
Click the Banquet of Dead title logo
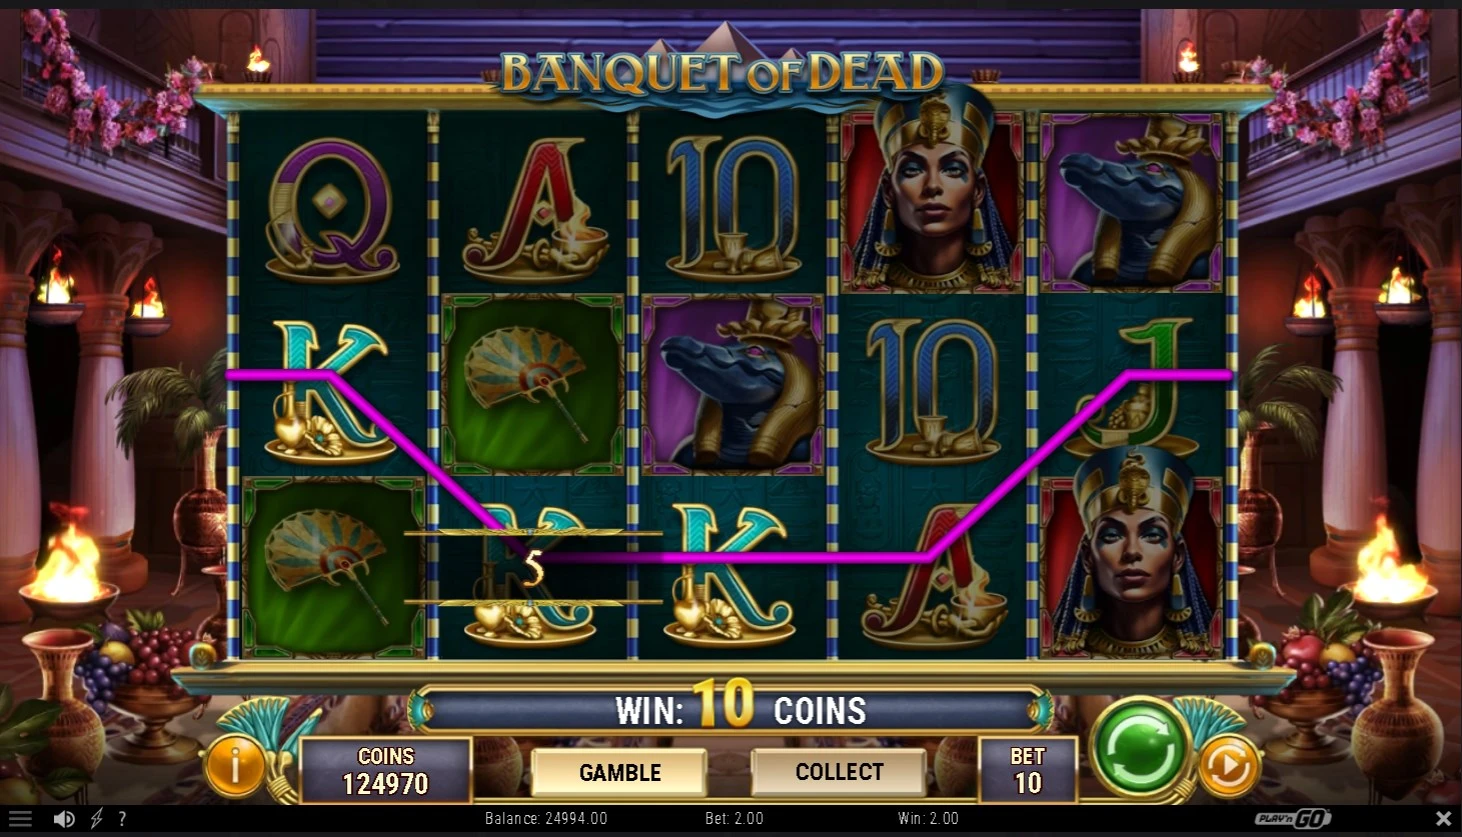[721, 72]
